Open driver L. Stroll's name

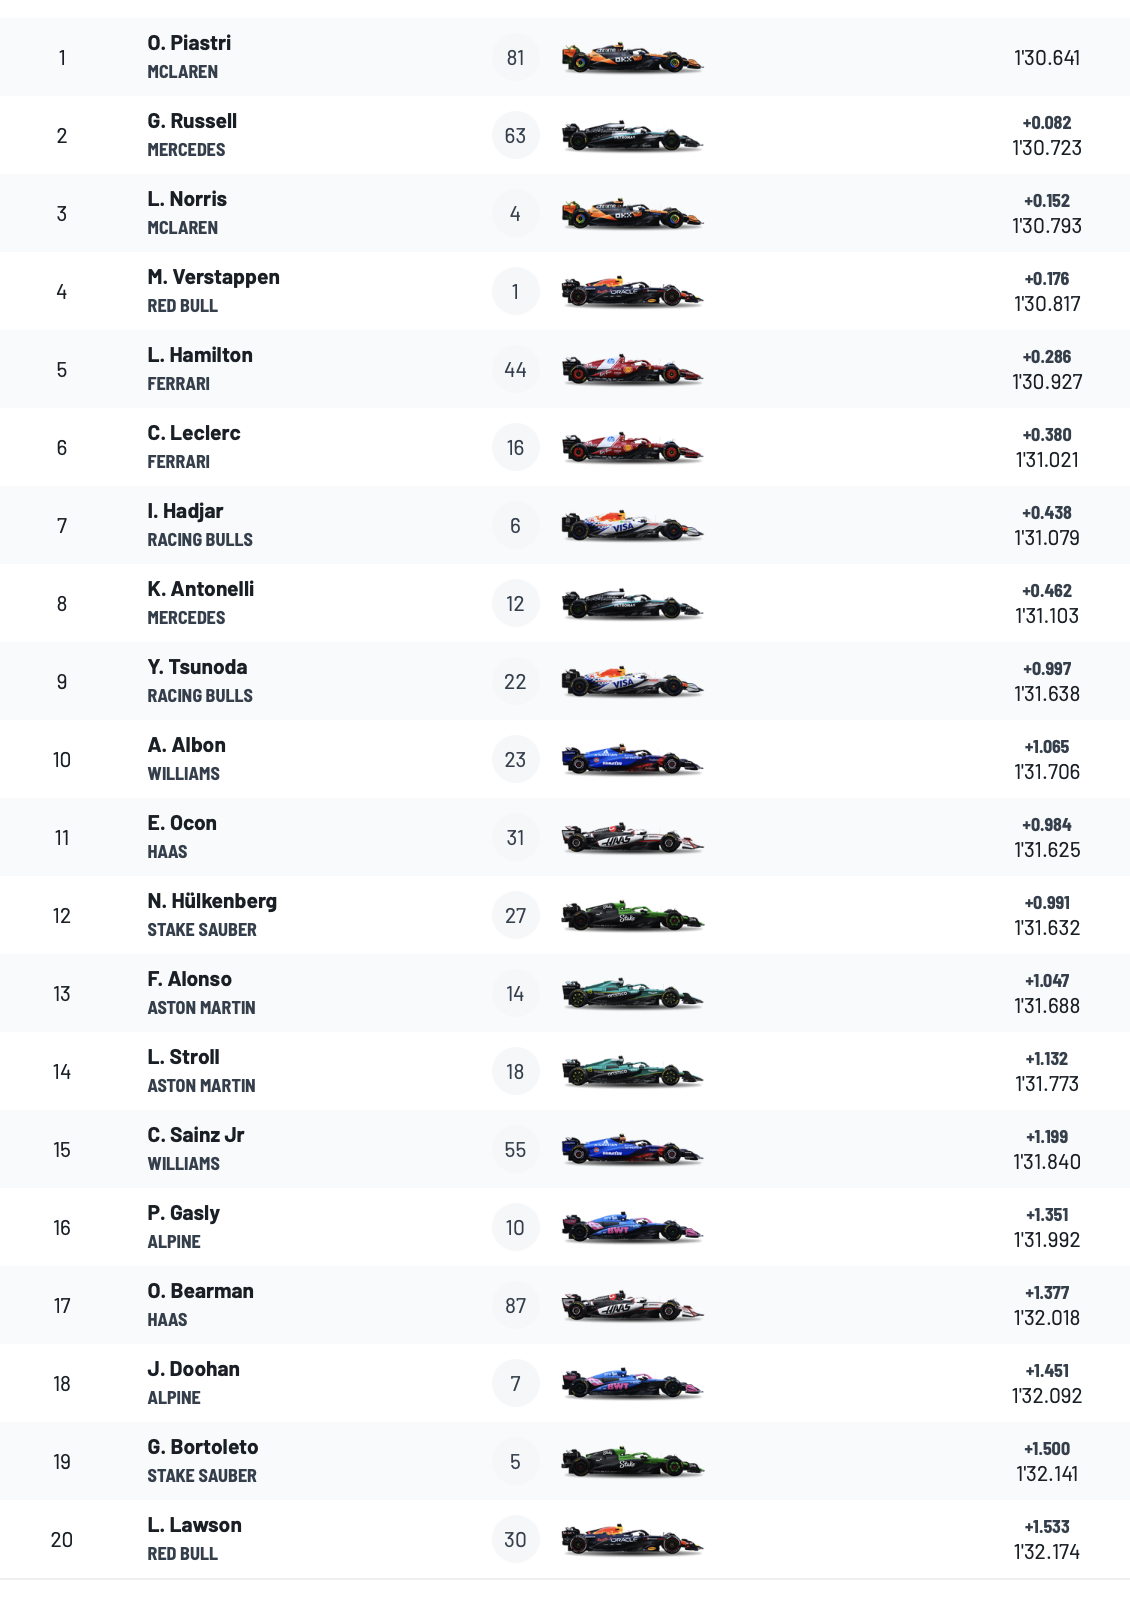point(183,1057)
